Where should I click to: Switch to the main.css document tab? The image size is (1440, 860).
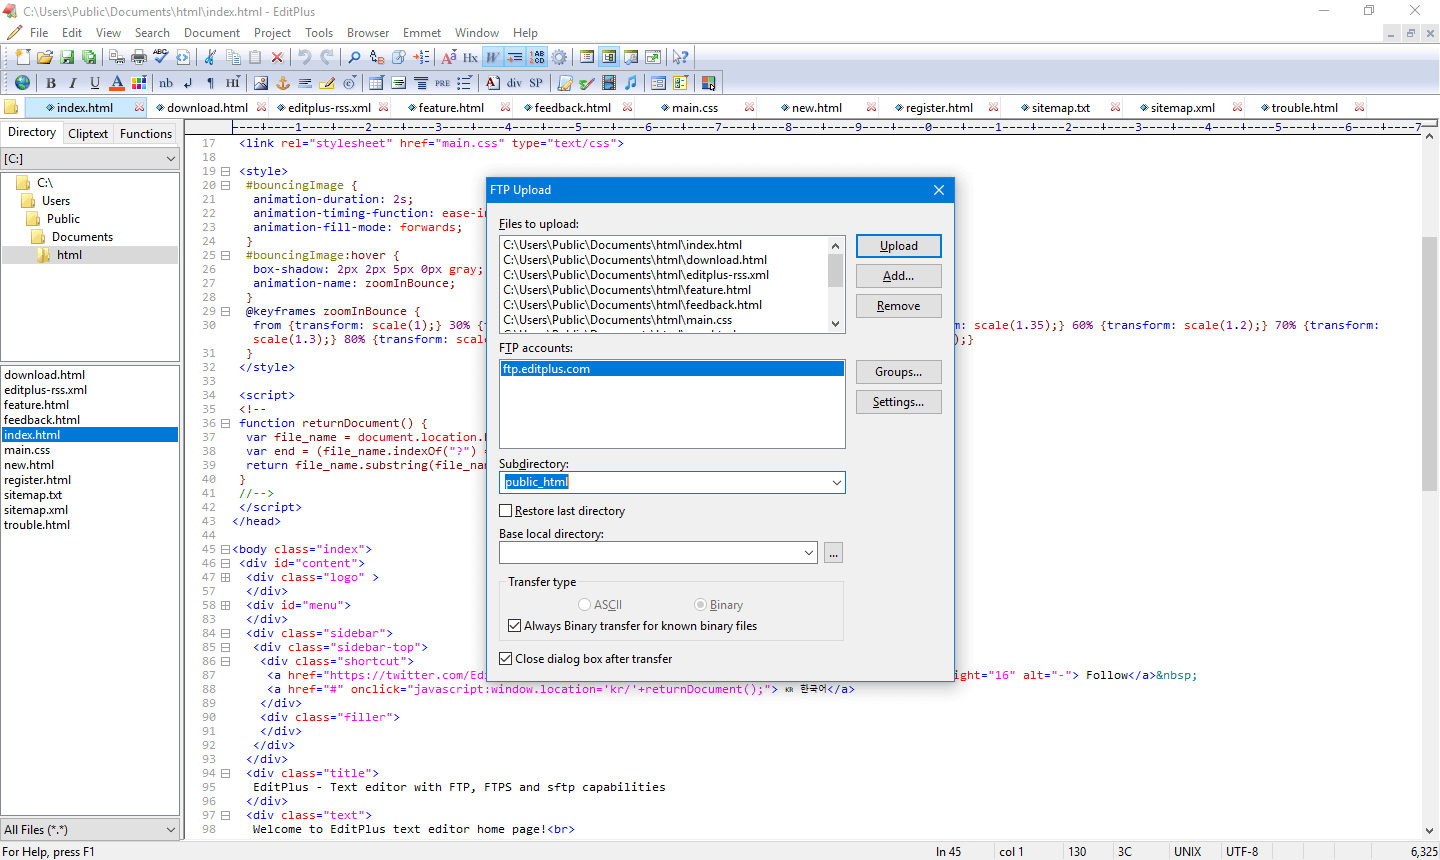click(695, 108)
